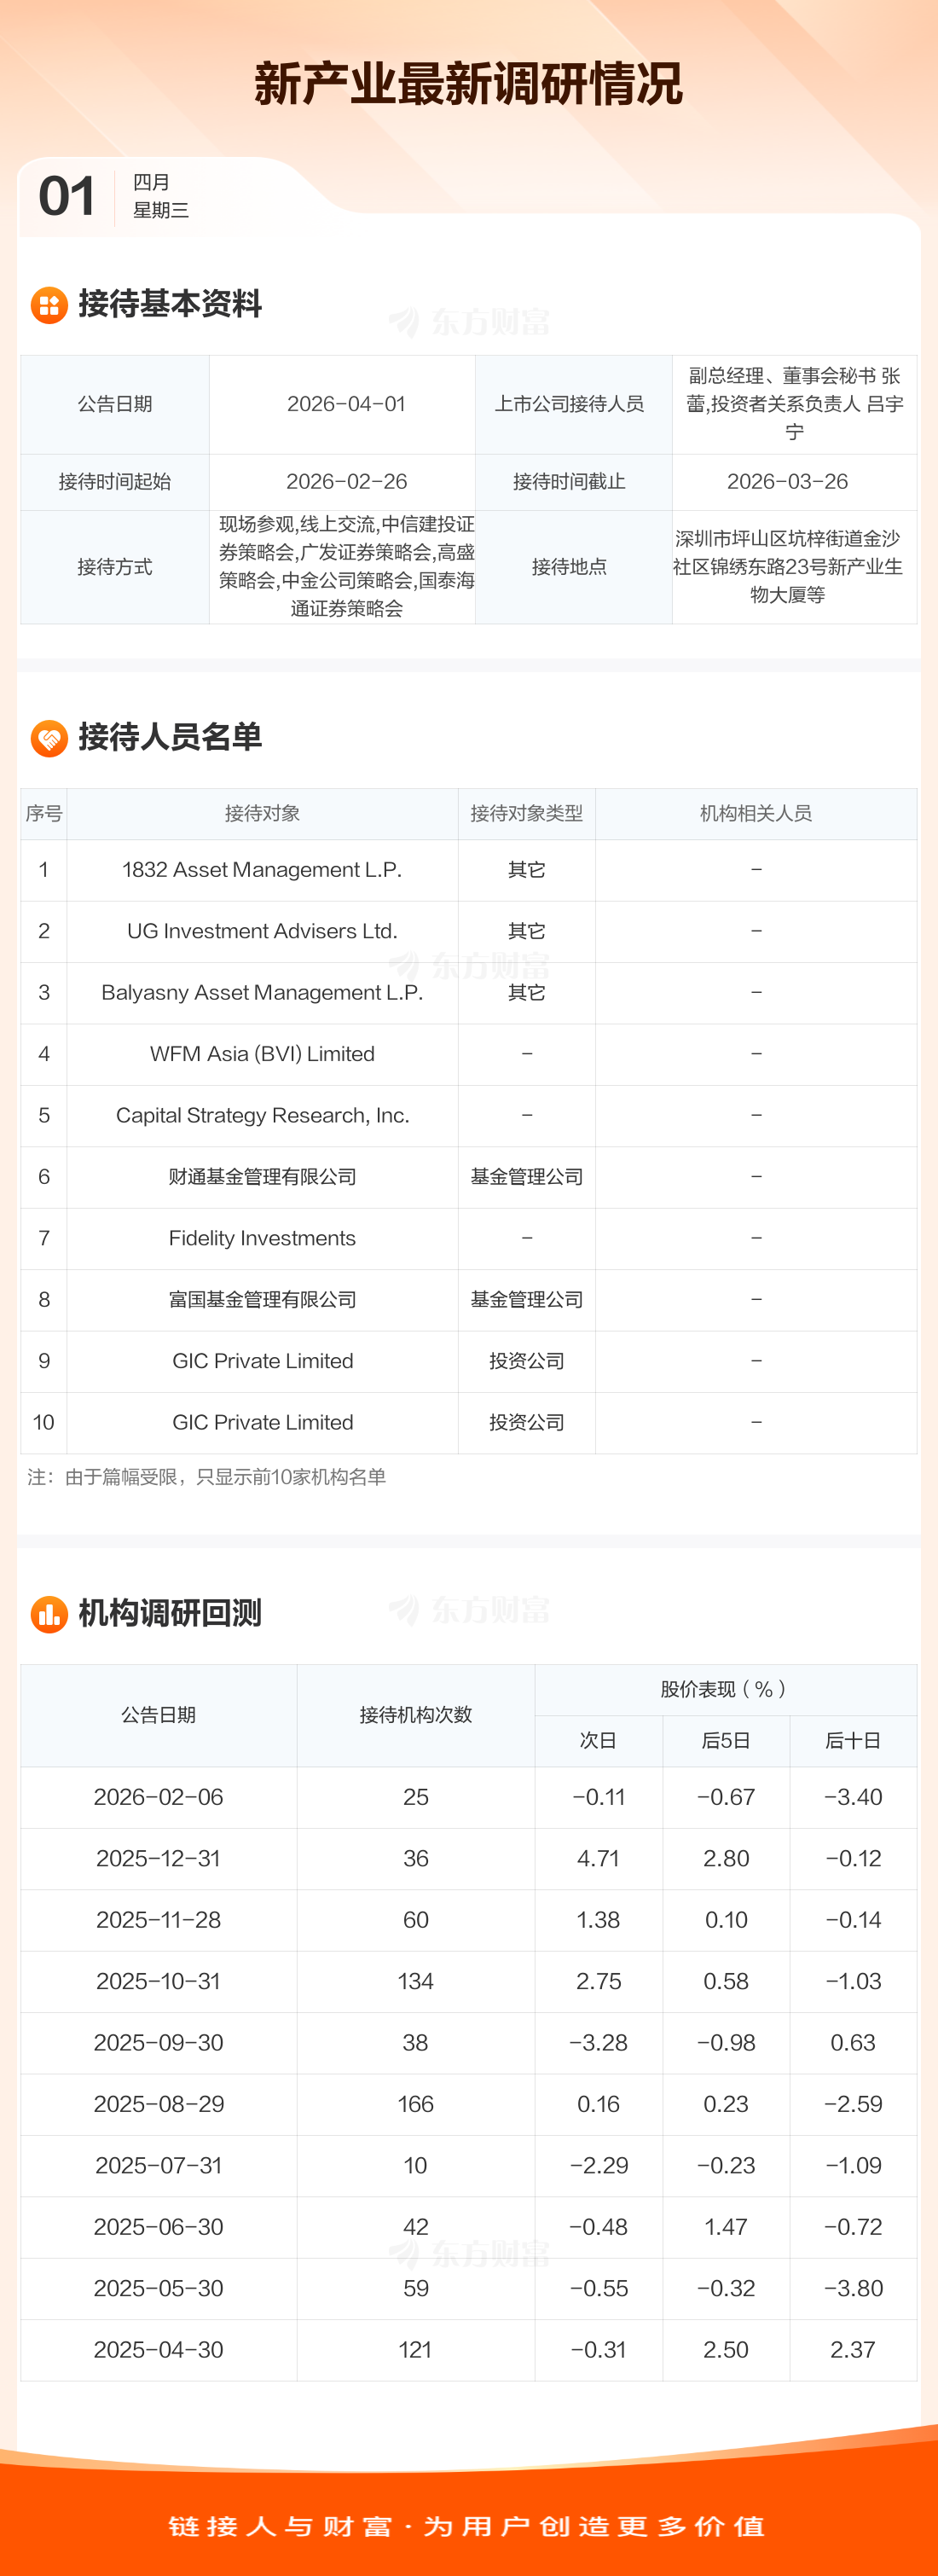The image size is (938, 2576).
Task: Click the 后十日 column header
Action: 853,1741
